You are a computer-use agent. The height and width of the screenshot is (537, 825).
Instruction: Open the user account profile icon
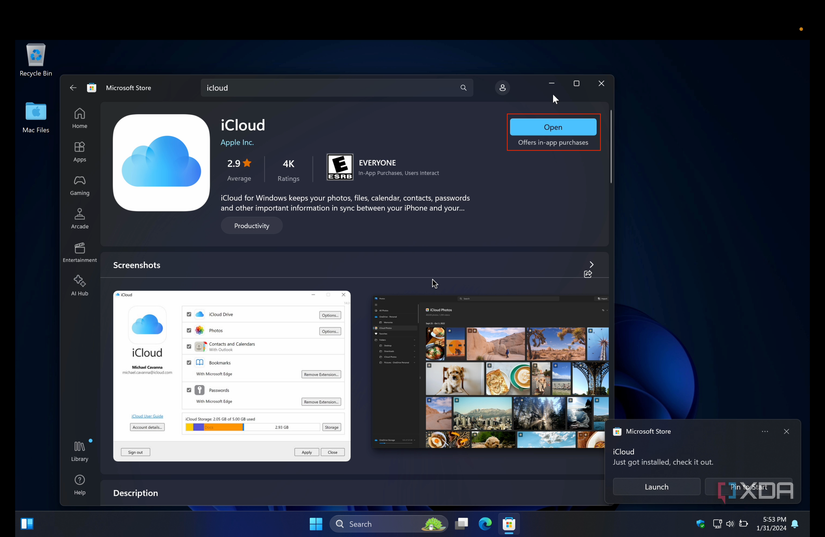(x=502, y=88)
